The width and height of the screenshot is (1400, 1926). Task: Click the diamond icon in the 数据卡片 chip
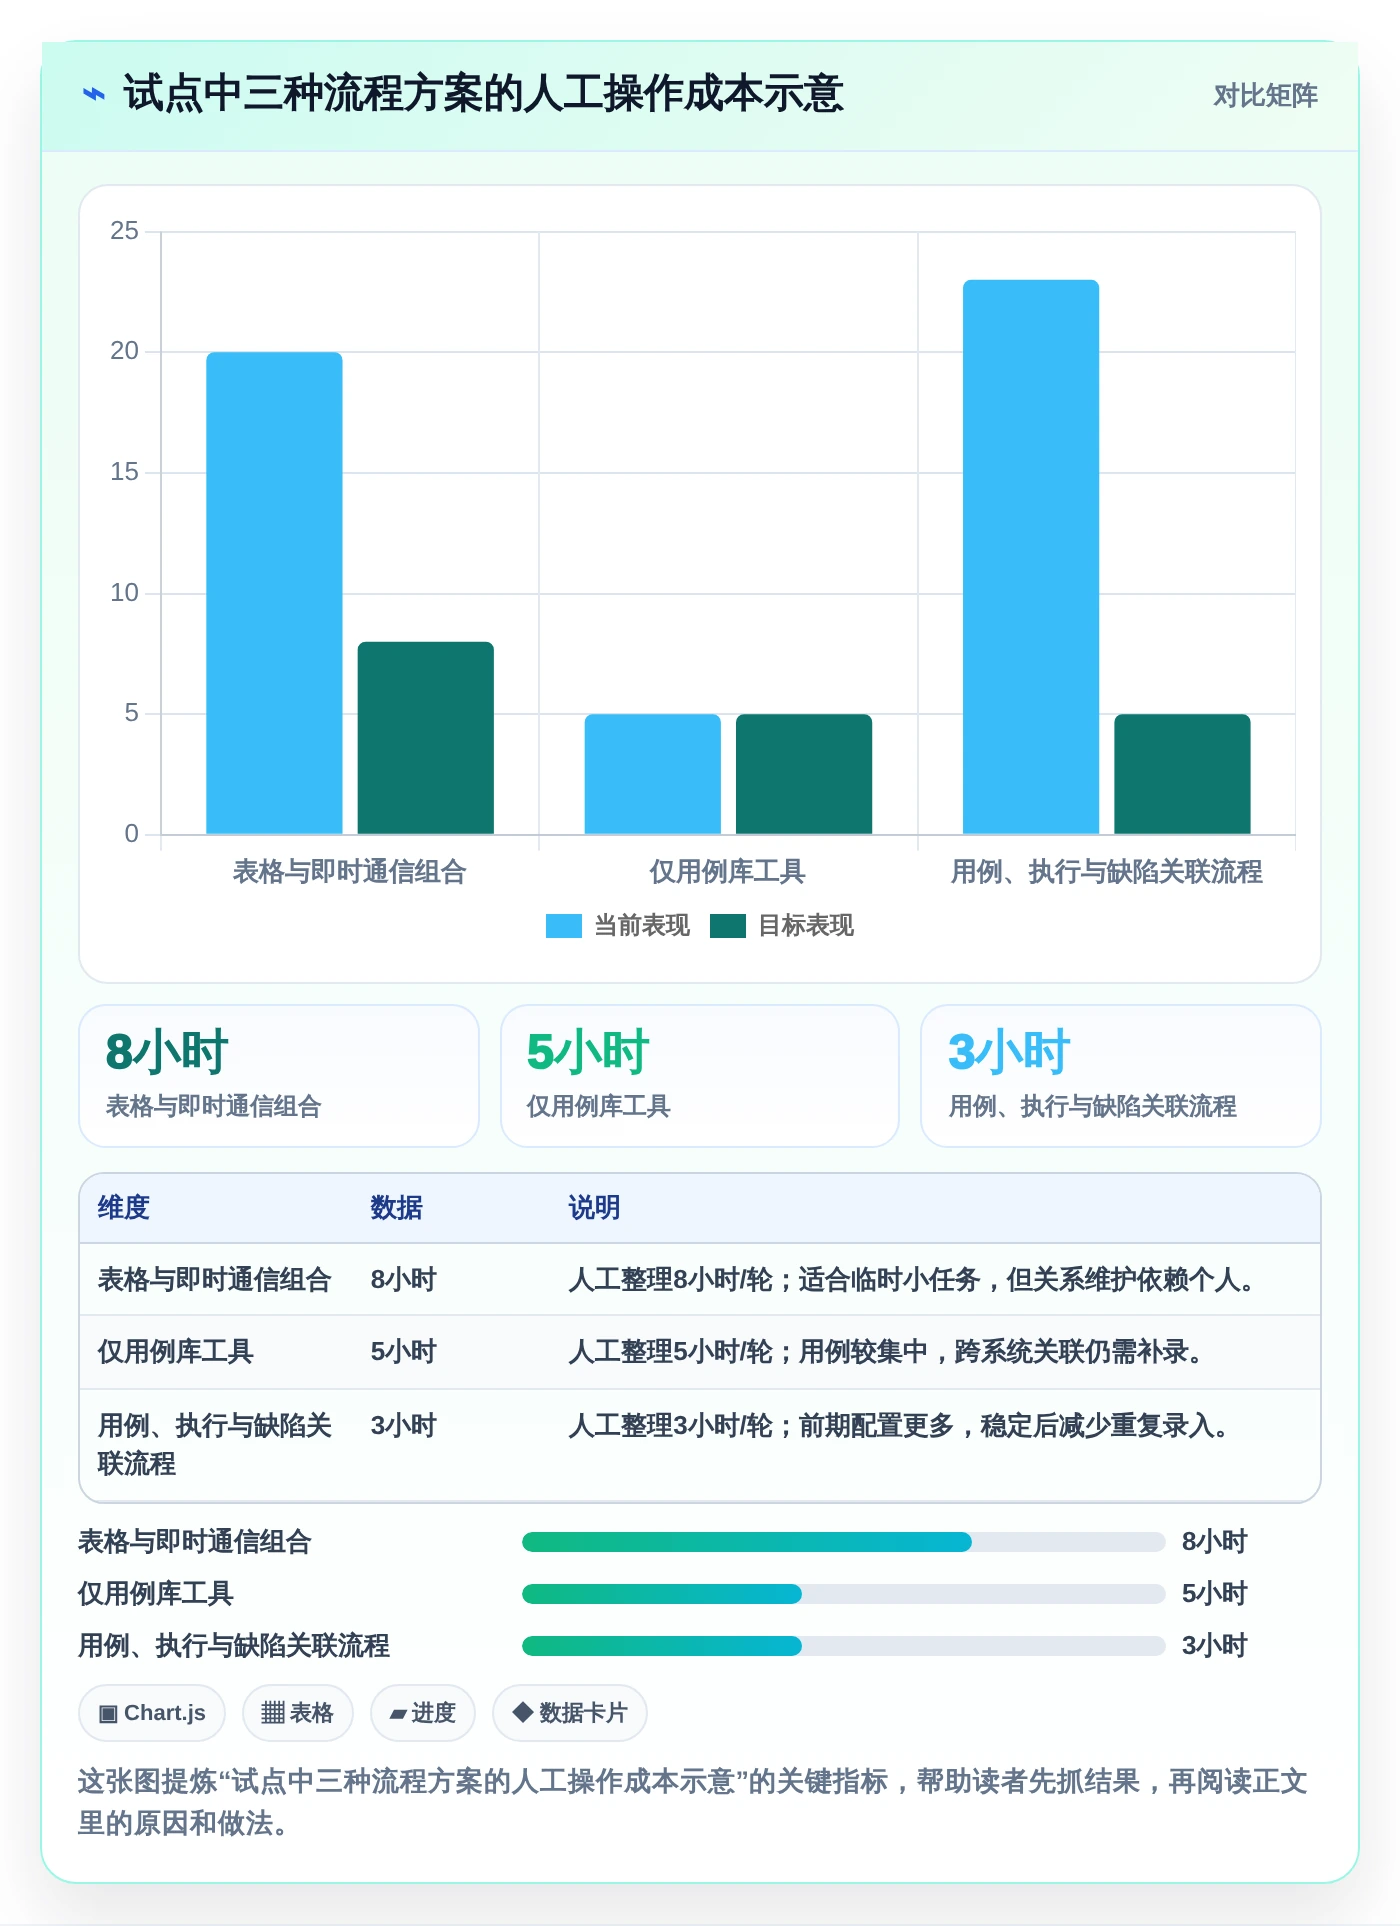pos(522,1712)
